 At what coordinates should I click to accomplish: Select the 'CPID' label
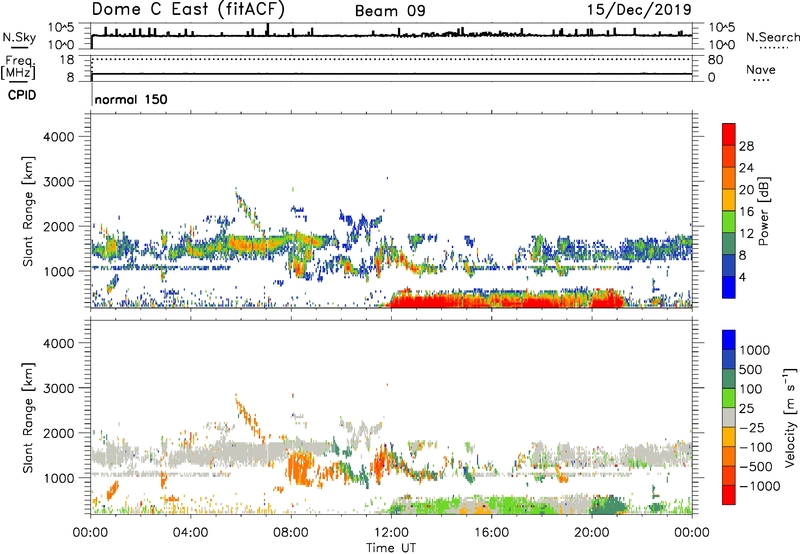[22, 95]
